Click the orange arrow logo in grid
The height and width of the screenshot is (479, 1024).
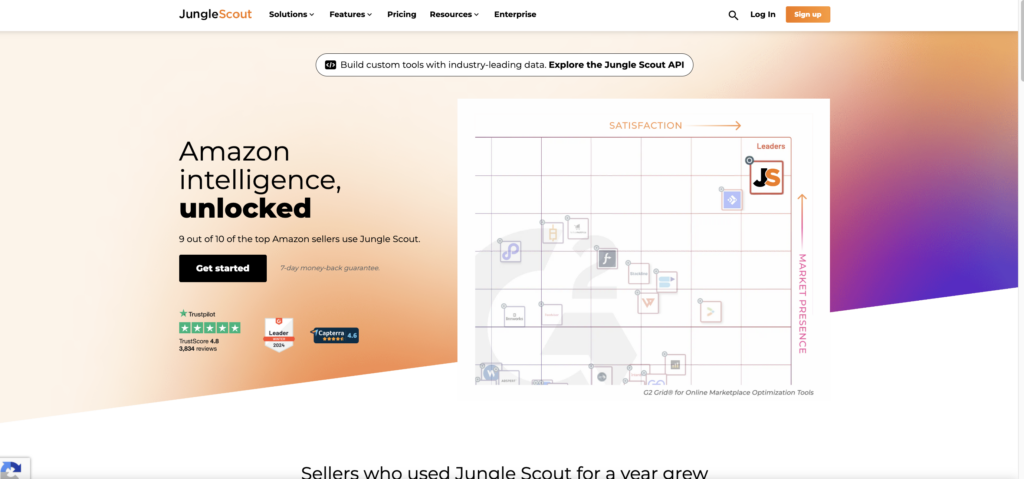tap(711, 312)
